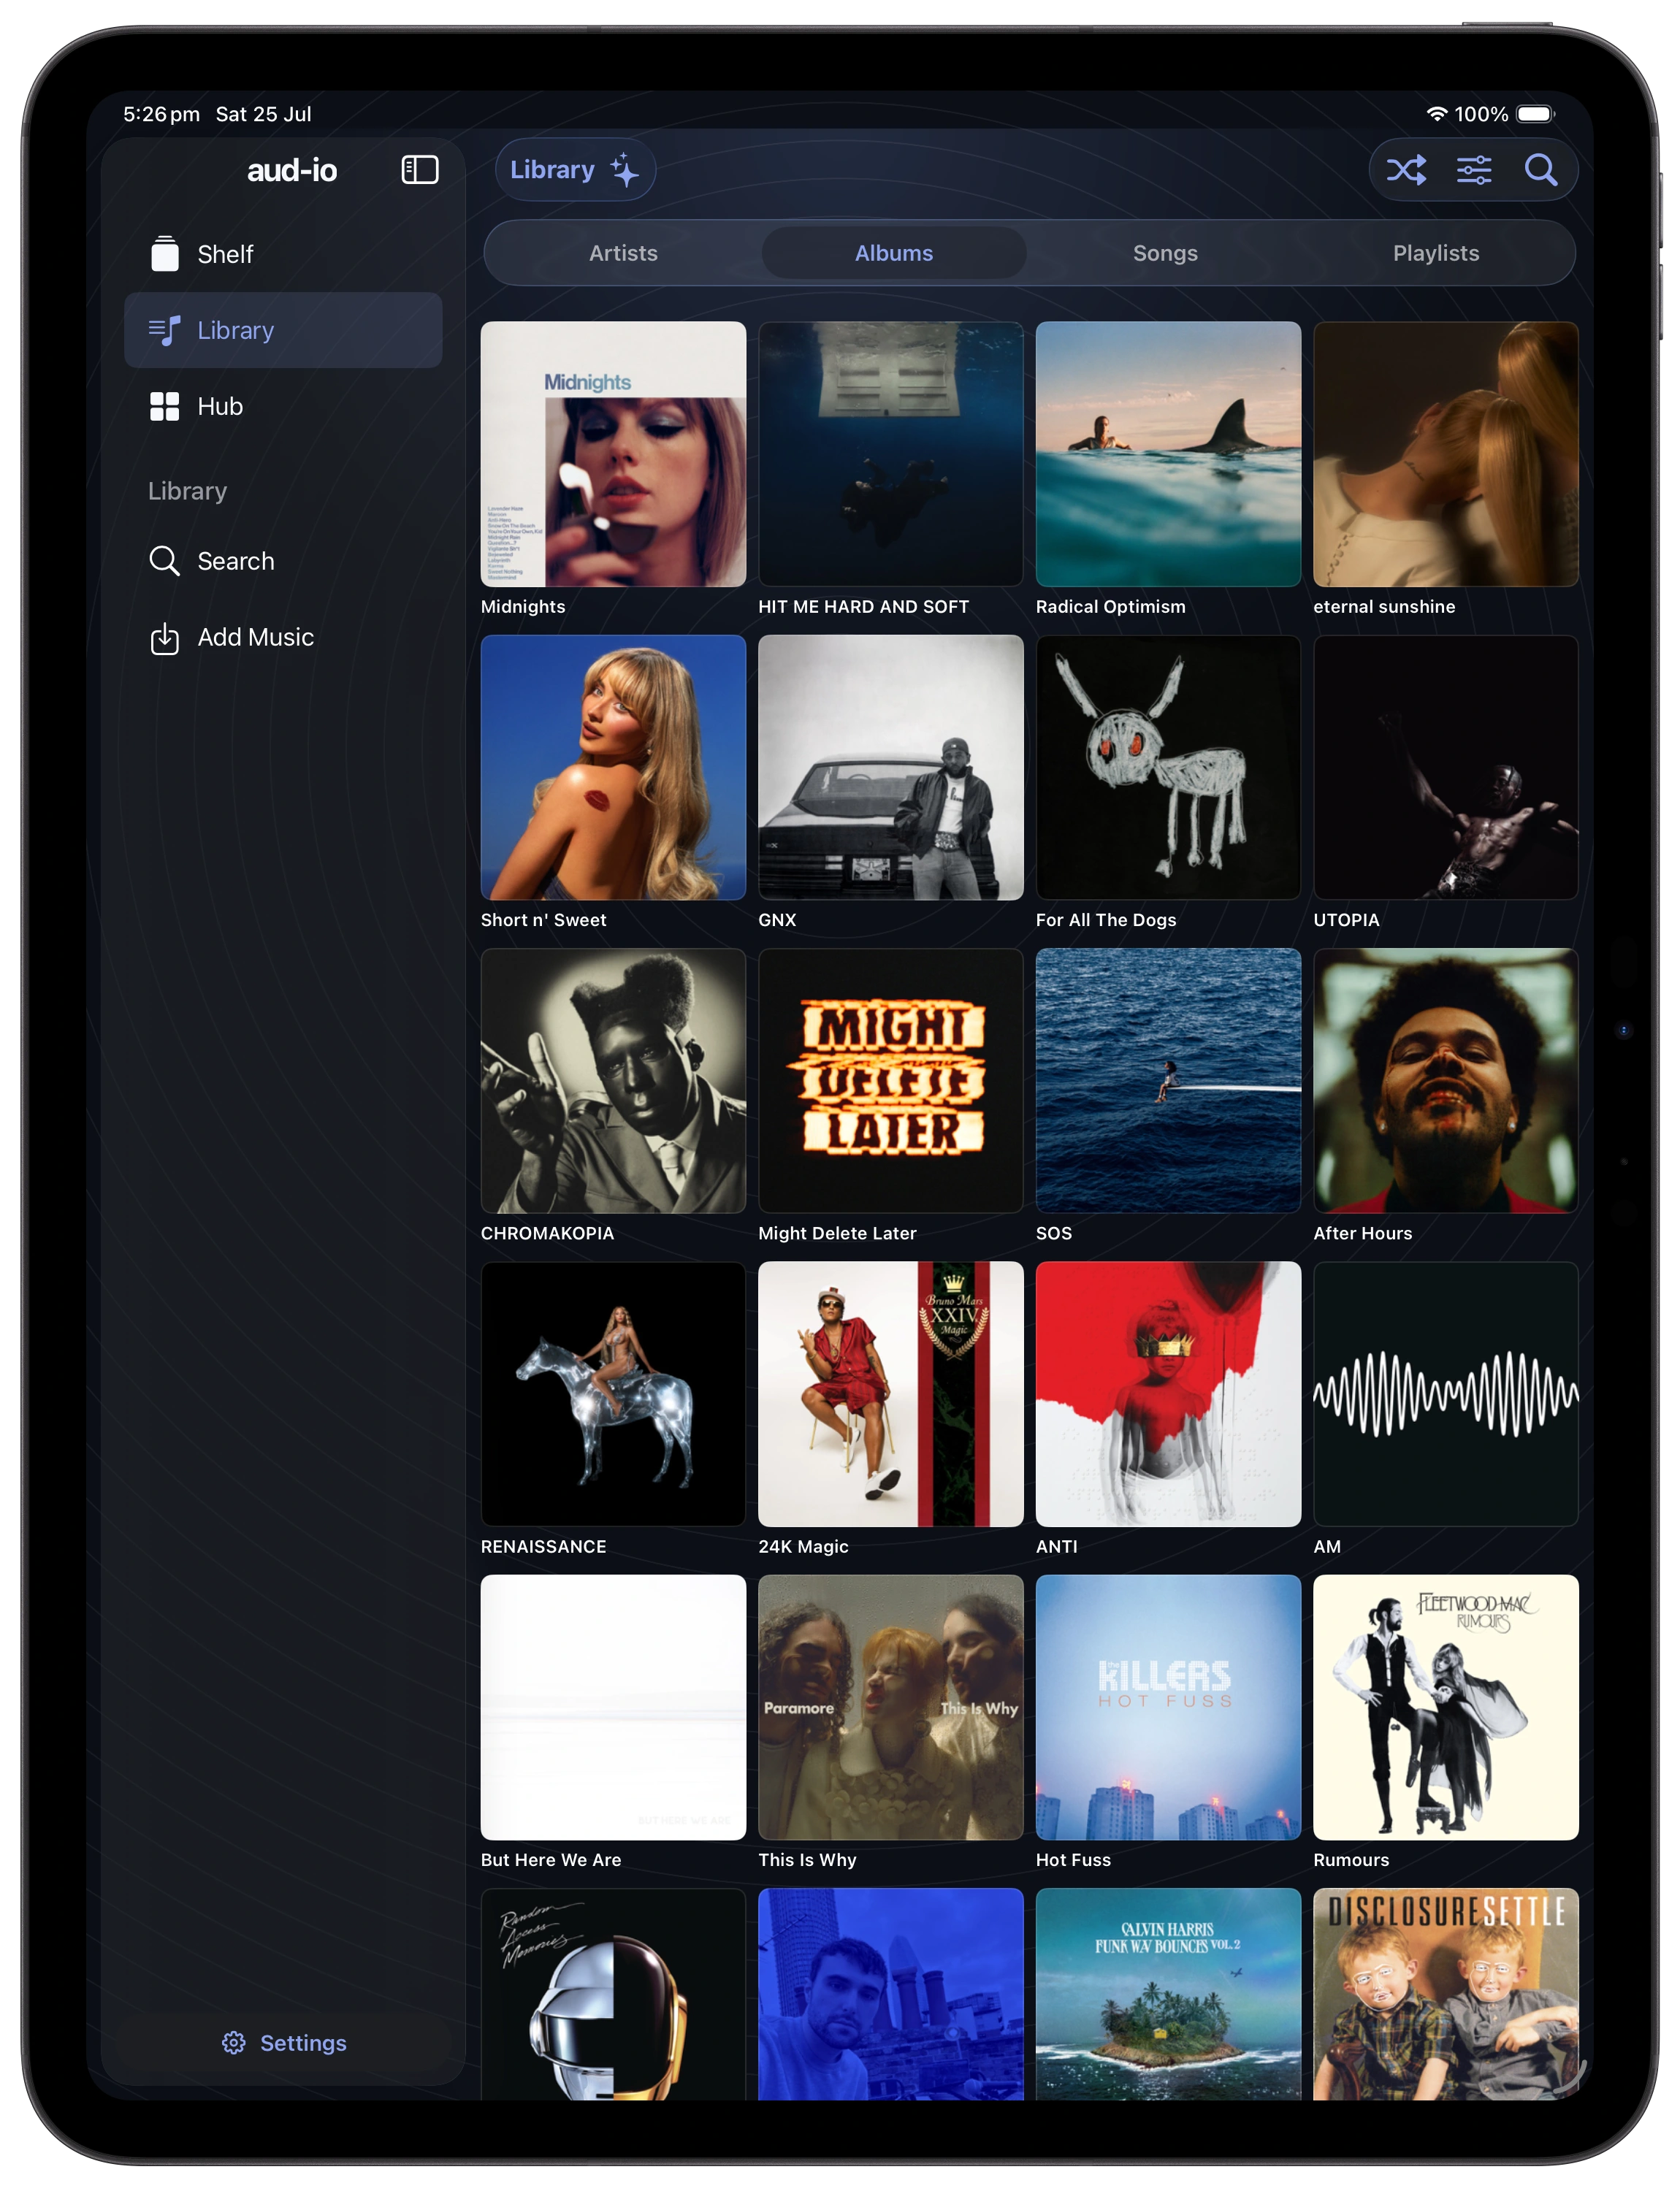Open the Rumours album cover

(x=1446, y=1707)
